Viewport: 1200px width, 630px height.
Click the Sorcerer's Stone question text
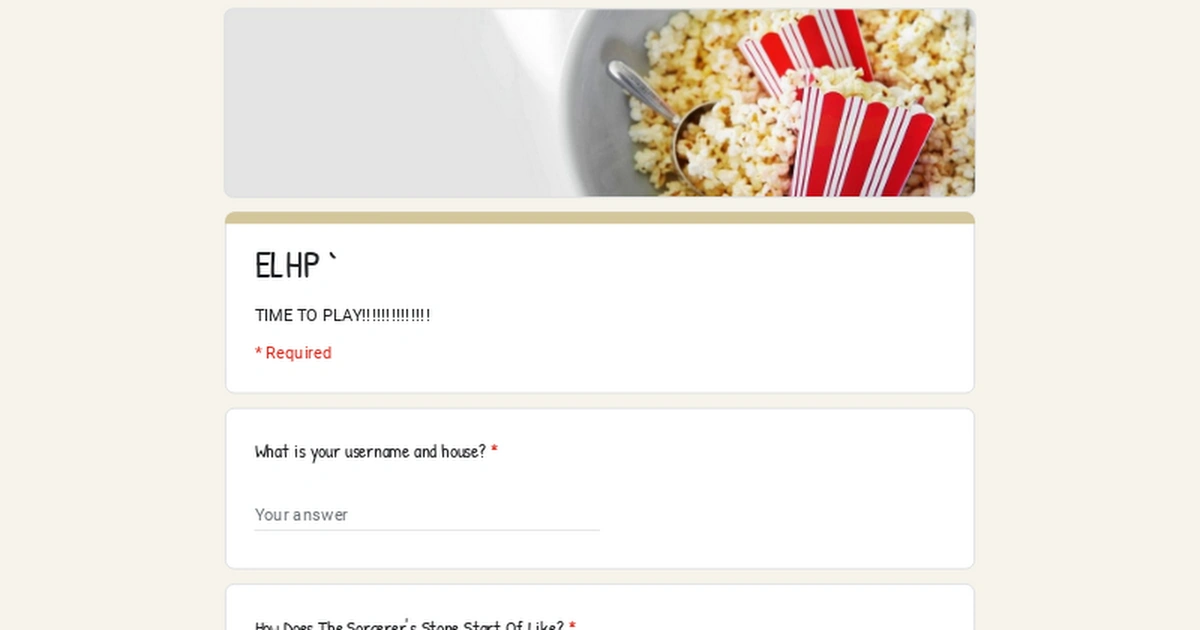click(409, 626)
